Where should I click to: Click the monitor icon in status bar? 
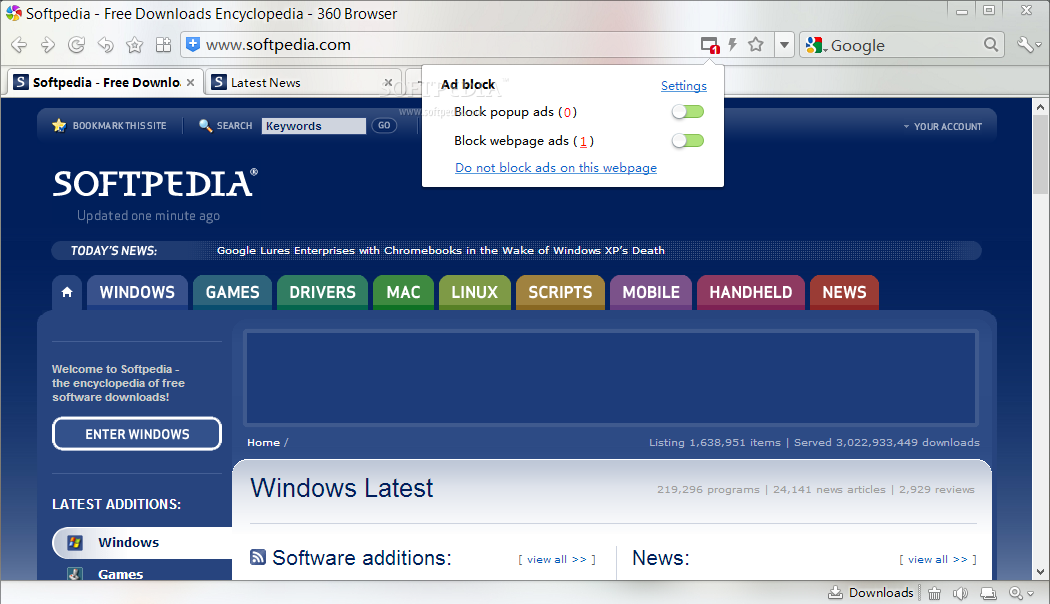(988, 593)
